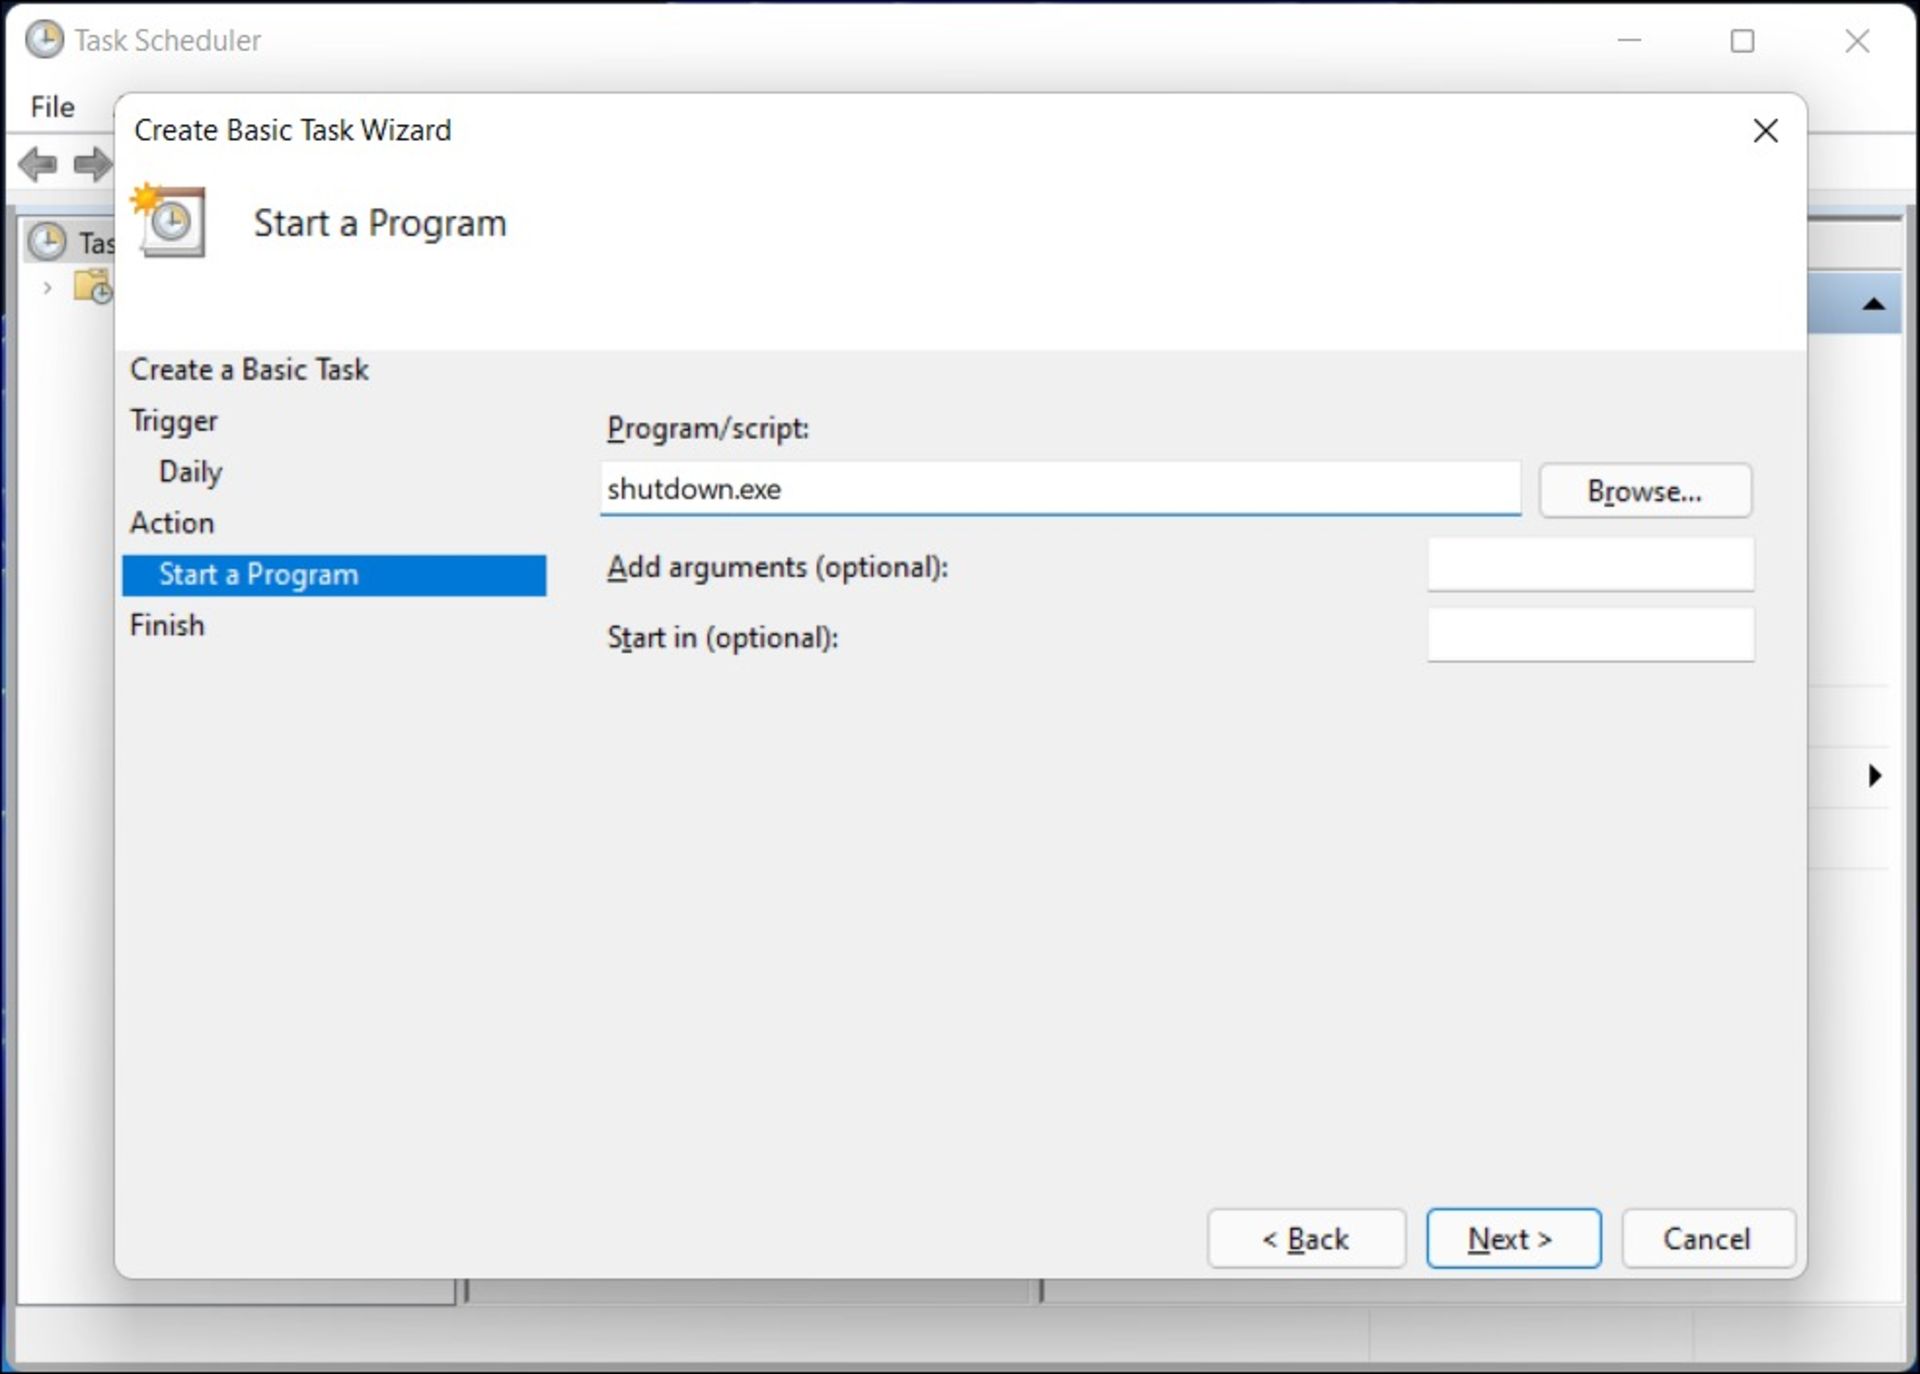Click the Add arguments (optional): label

(777, 567)
